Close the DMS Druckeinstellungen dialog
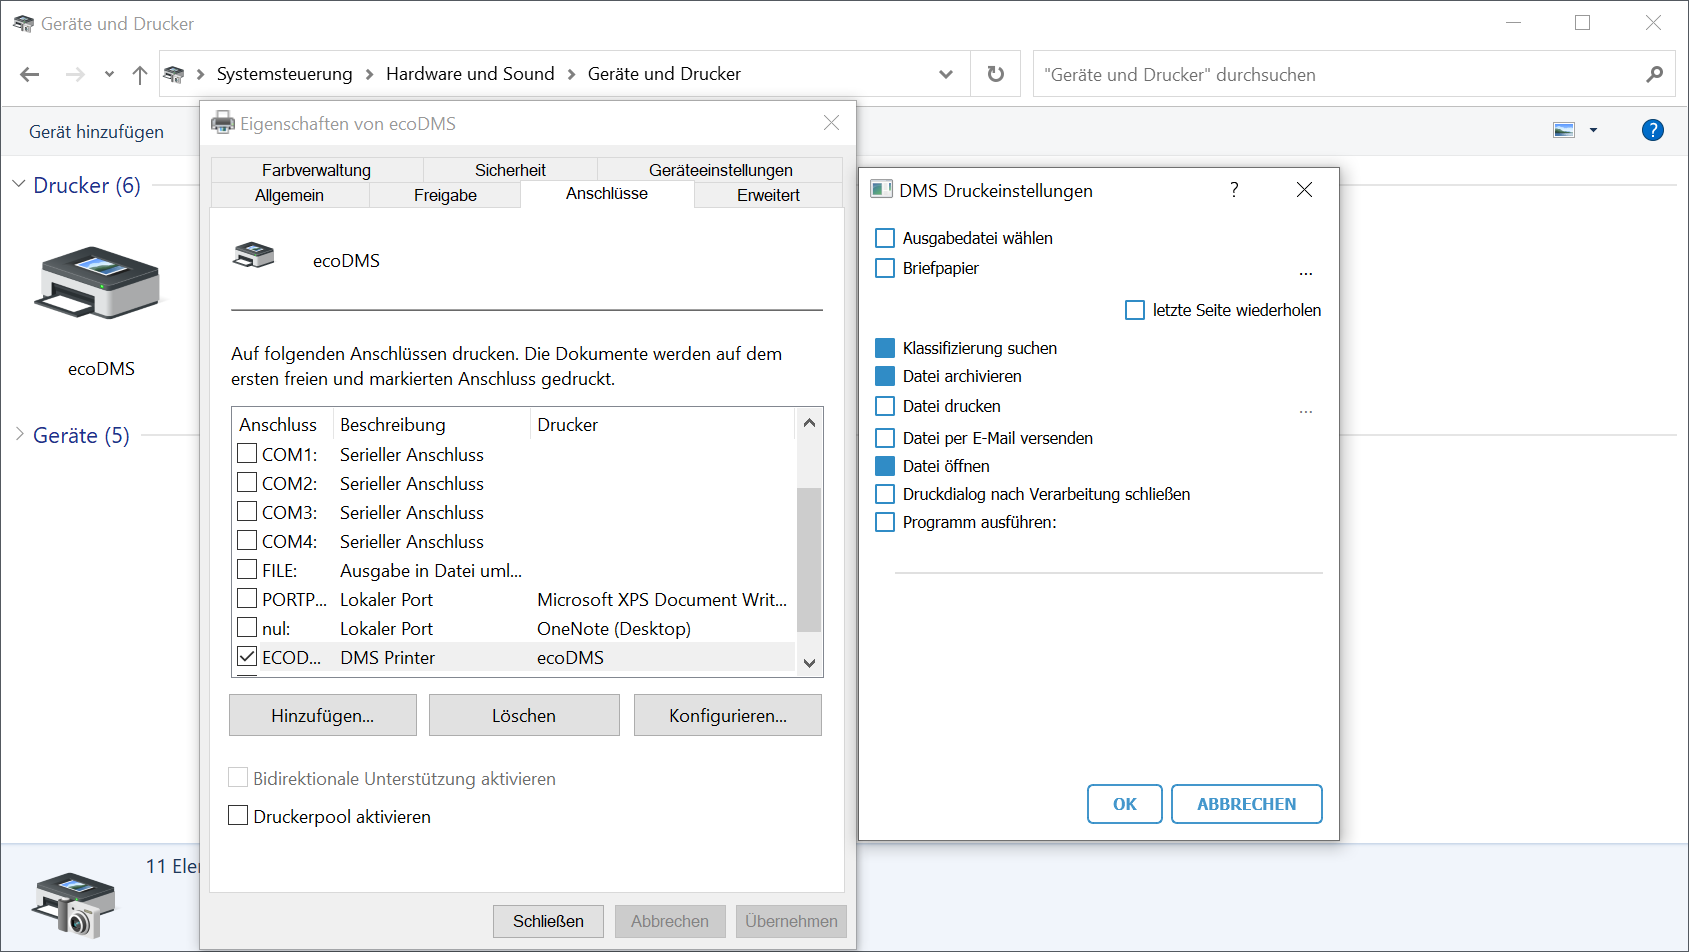Screen dimensions: 1689x952 (x=1304, y=190)
